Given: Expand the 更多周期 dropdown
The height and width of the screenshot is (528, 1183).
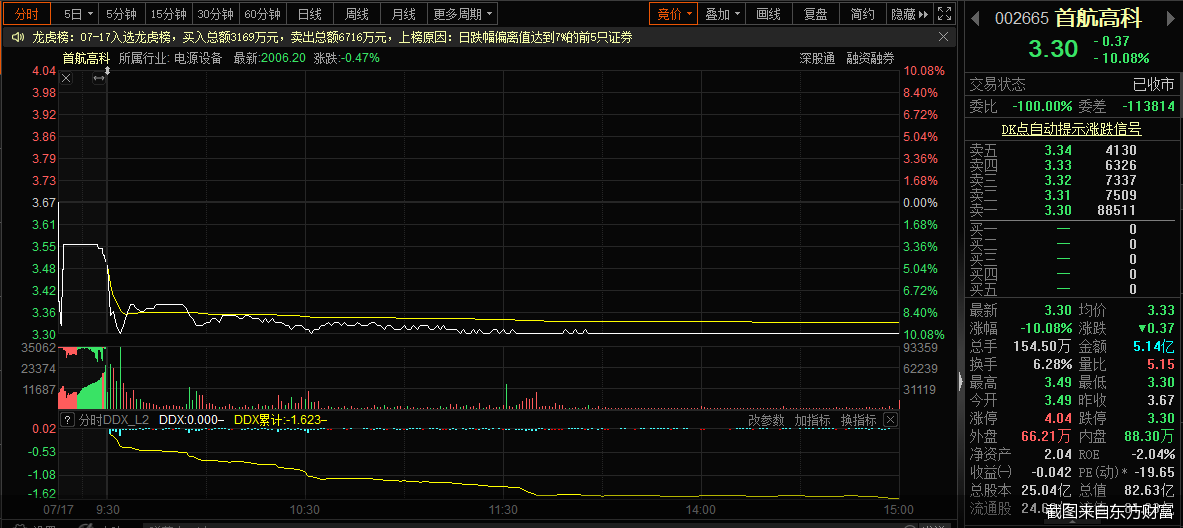Looking at the screenshot, I should coord(463,14).
